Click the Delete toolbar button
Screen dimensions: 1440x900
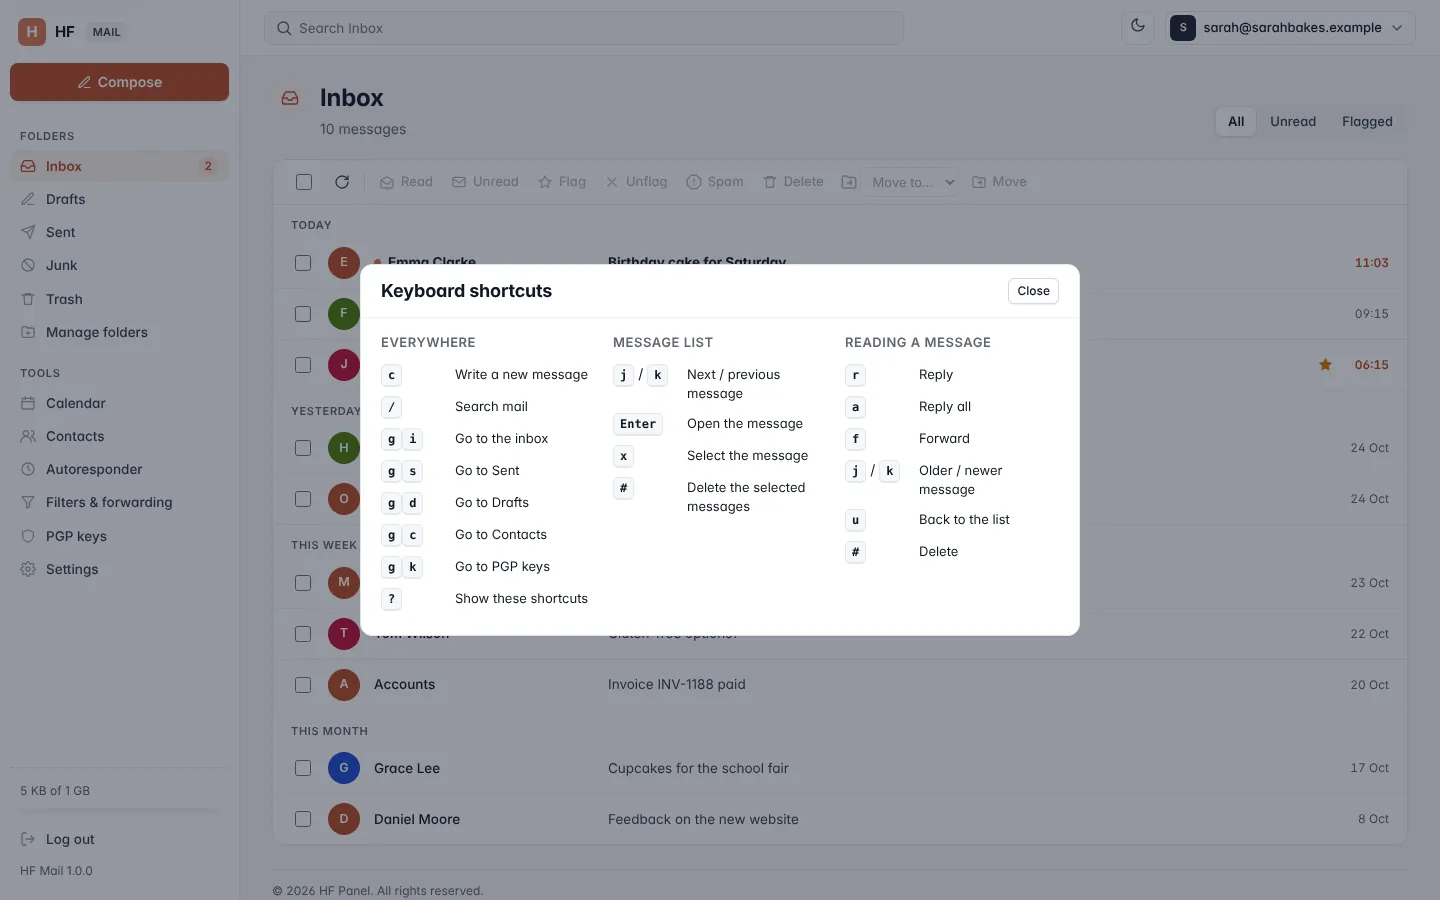pos(794,182)
